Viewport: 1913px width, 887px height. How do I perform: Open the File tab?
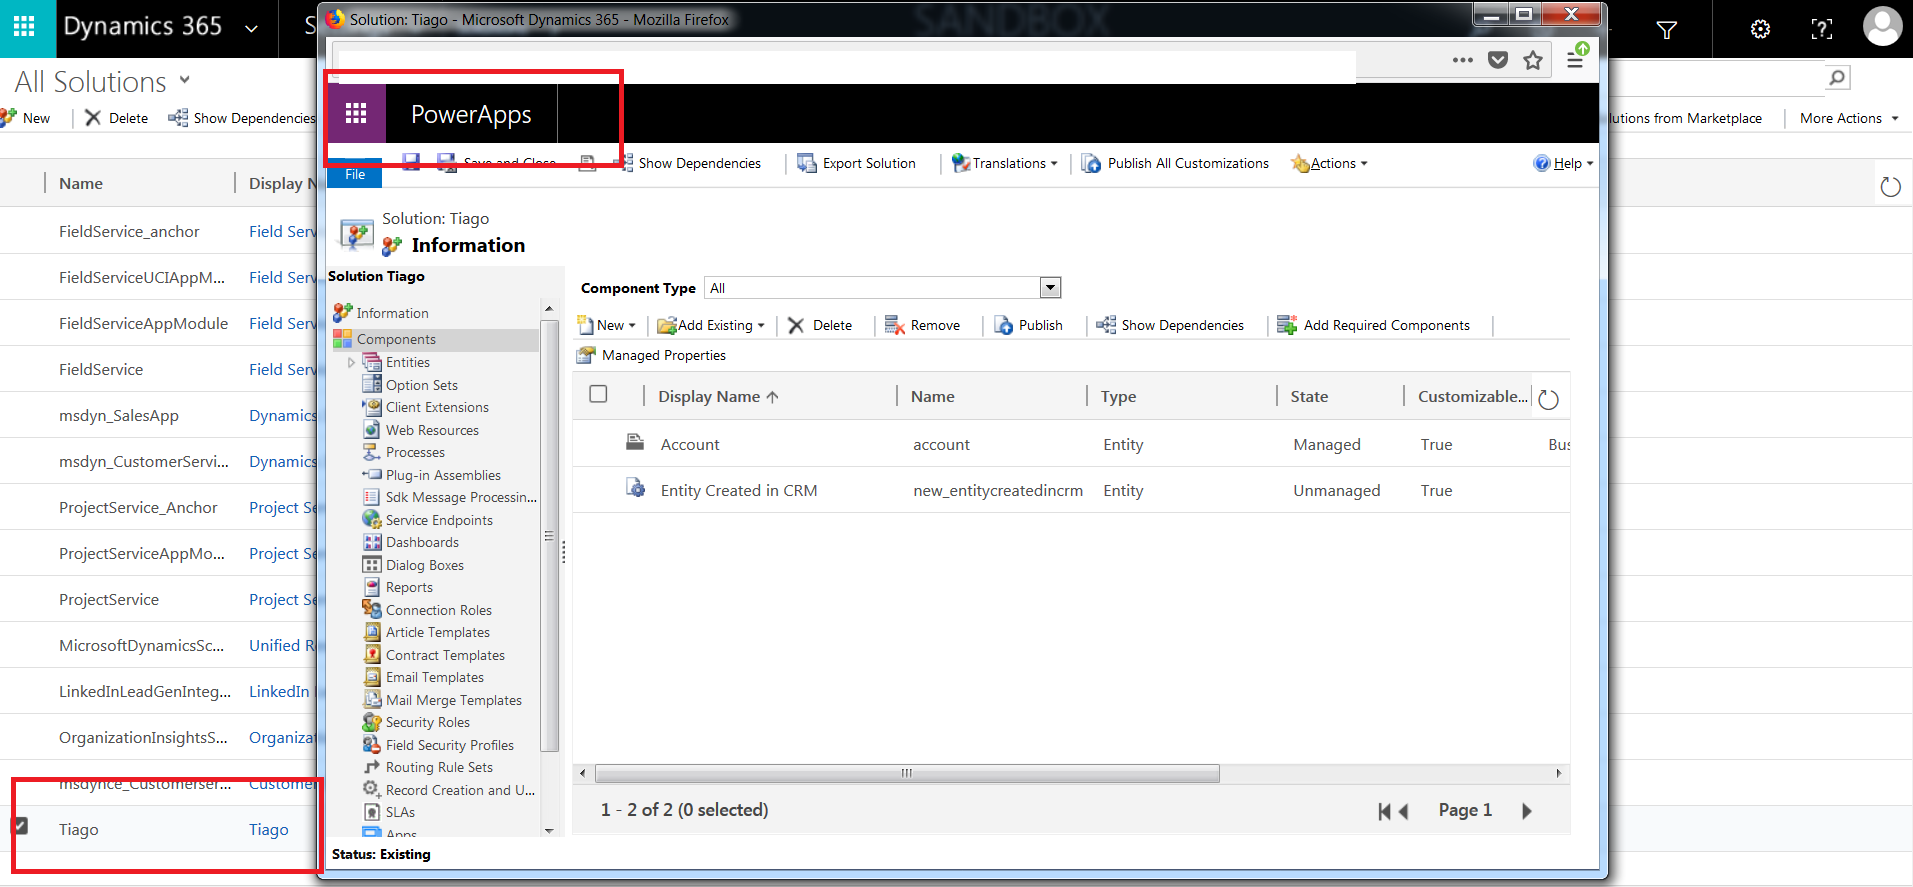(x=355, y=174)
